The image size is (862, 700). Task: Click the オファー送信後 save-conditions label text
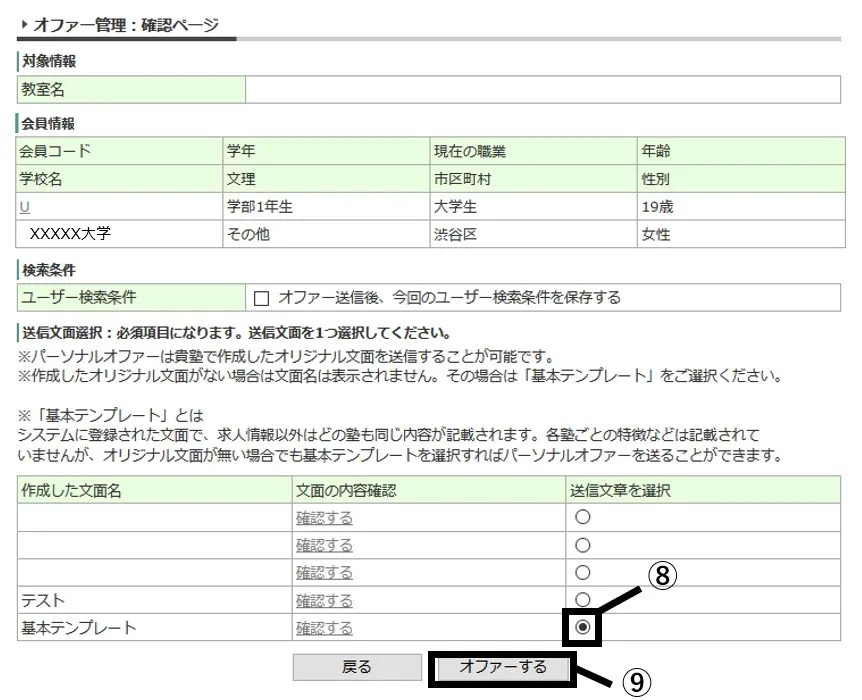click(449, 298)
